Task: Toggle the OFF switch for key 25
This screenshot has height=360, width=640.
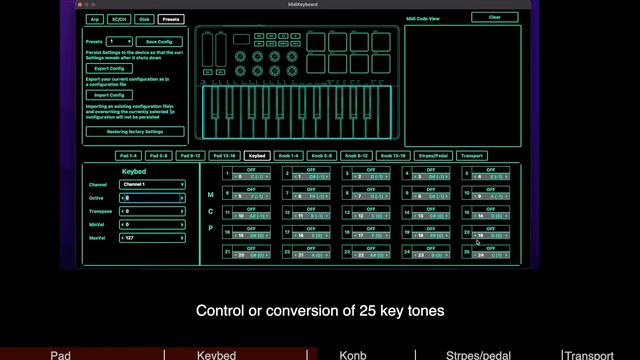Action: pos(491,248)
